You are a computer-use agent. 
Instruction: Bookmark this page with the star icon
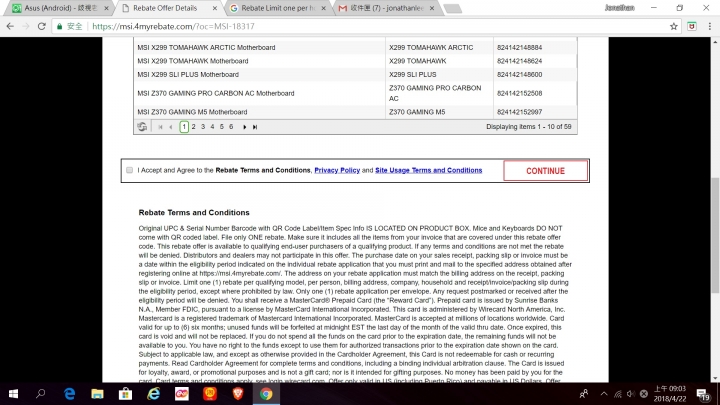pyautogui.click(x=673, y=27)
